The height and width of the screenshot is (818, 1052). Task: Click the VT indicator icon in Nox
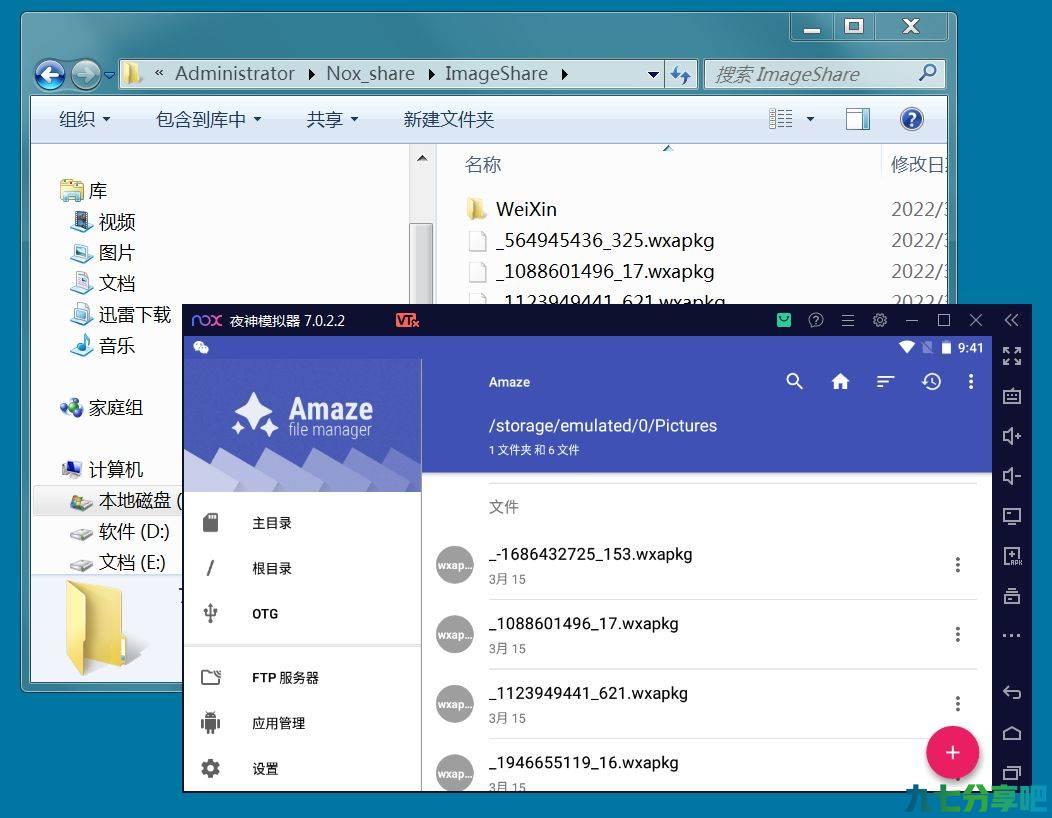point(407,321)
